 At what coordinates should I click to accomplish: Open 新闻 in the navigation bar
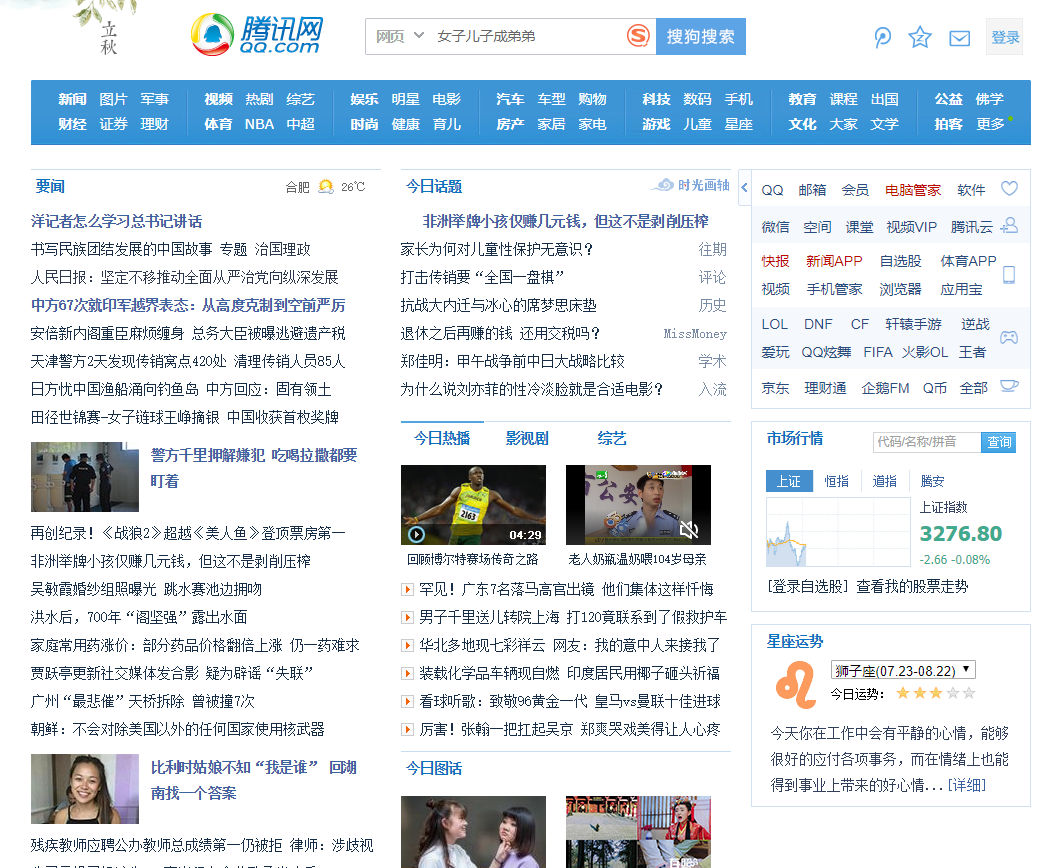[x=72, y=99]
